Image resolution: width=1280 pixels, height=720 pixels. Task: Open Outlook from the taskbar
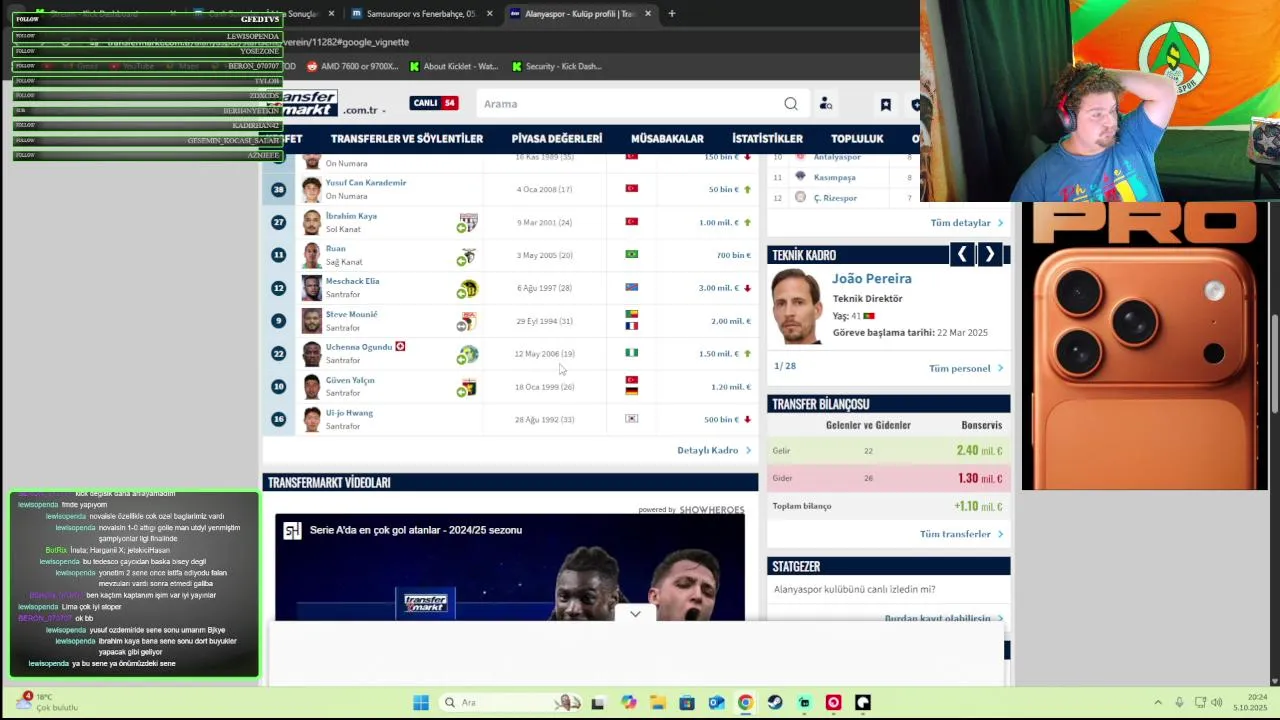click(716, 703)
